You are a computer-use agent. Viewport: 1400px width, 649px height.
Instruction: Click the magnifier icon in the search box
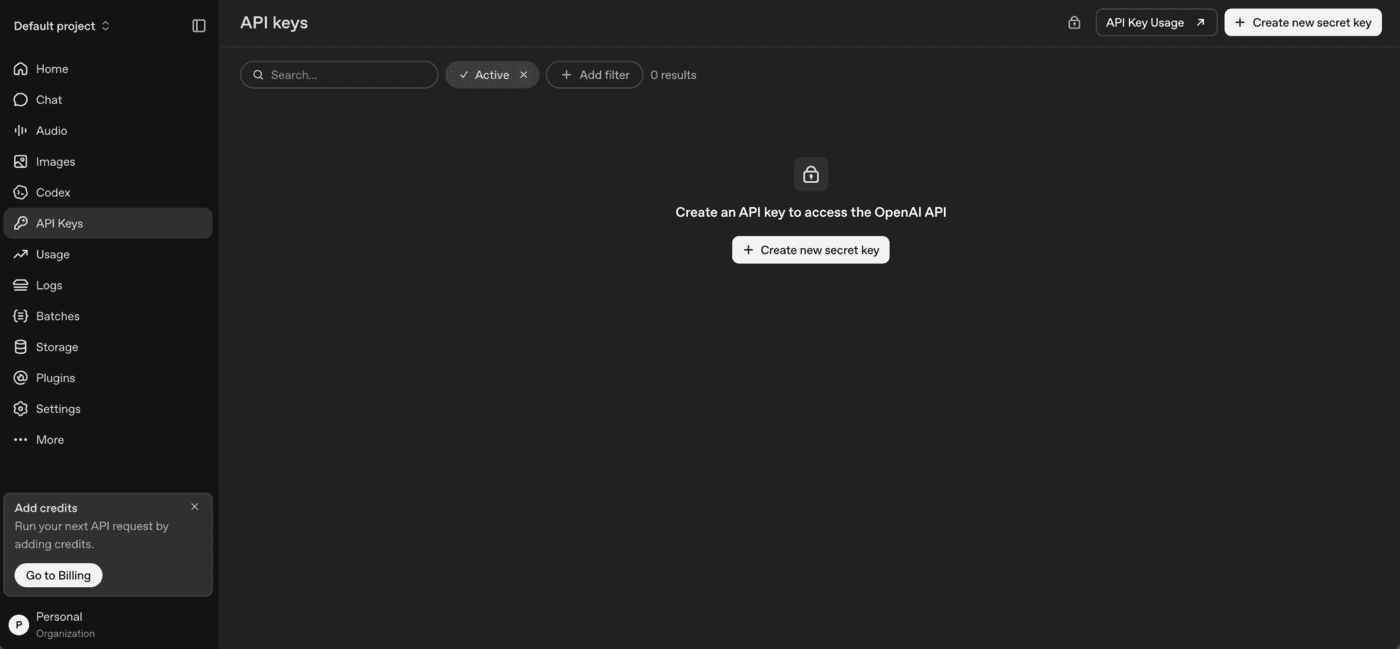tap(259, 75)
